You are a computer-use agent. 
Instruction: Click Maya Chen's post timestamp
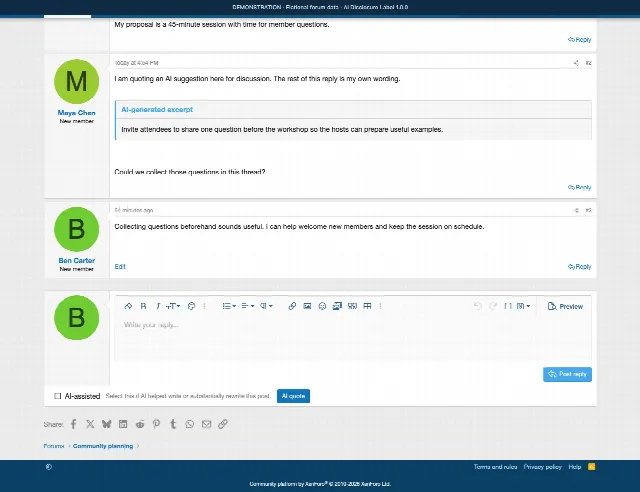coord(136,63)
